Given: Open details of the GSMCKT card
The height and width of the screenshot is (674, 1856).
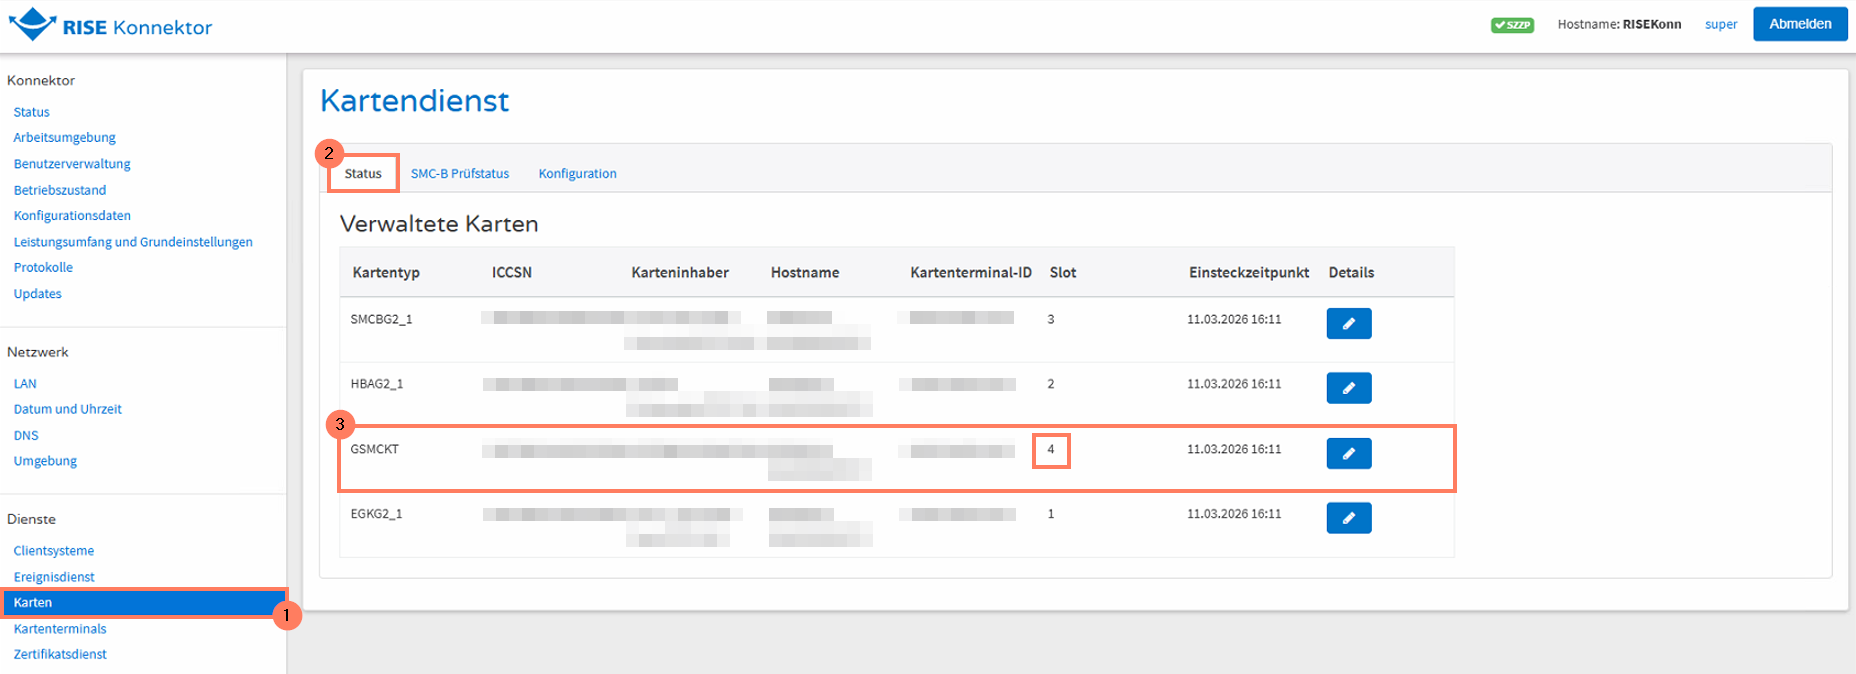Looking at the screenshot, I should [x=1348, y=453].
